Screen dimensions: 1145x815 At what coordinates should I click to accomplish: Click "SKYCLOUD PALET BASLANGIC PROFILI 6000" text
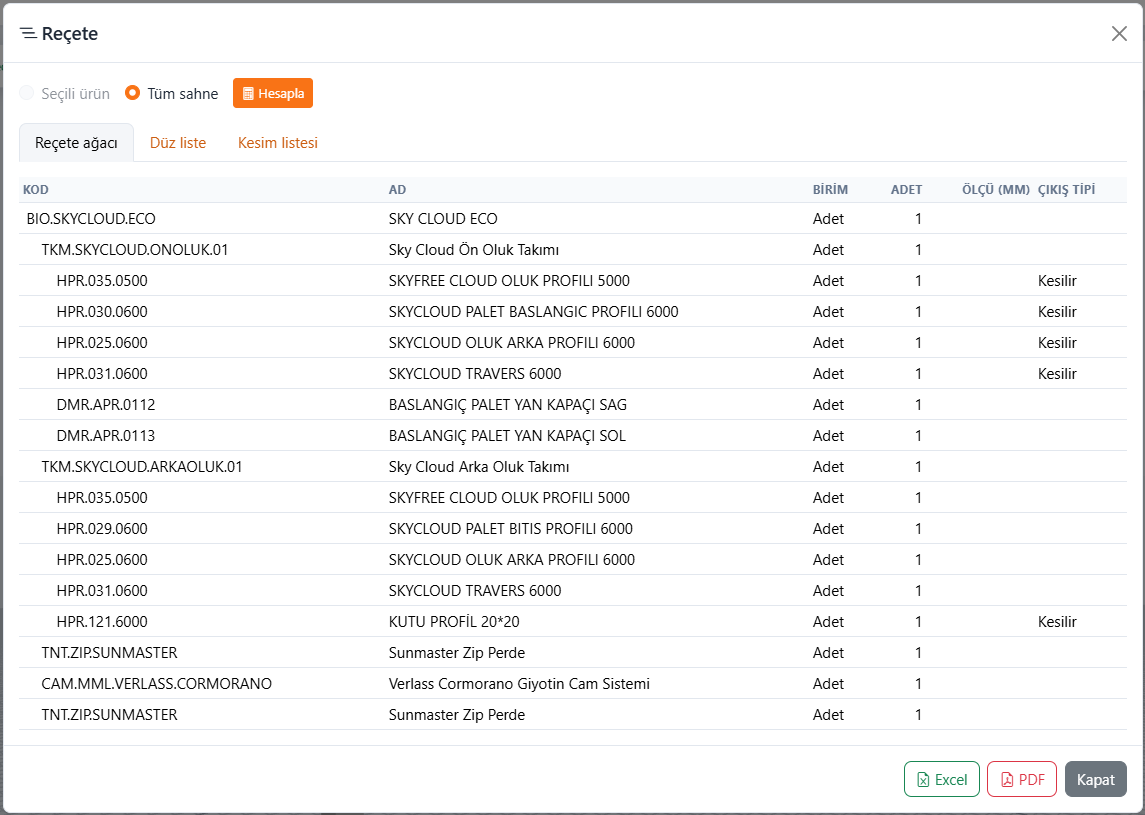534,312
